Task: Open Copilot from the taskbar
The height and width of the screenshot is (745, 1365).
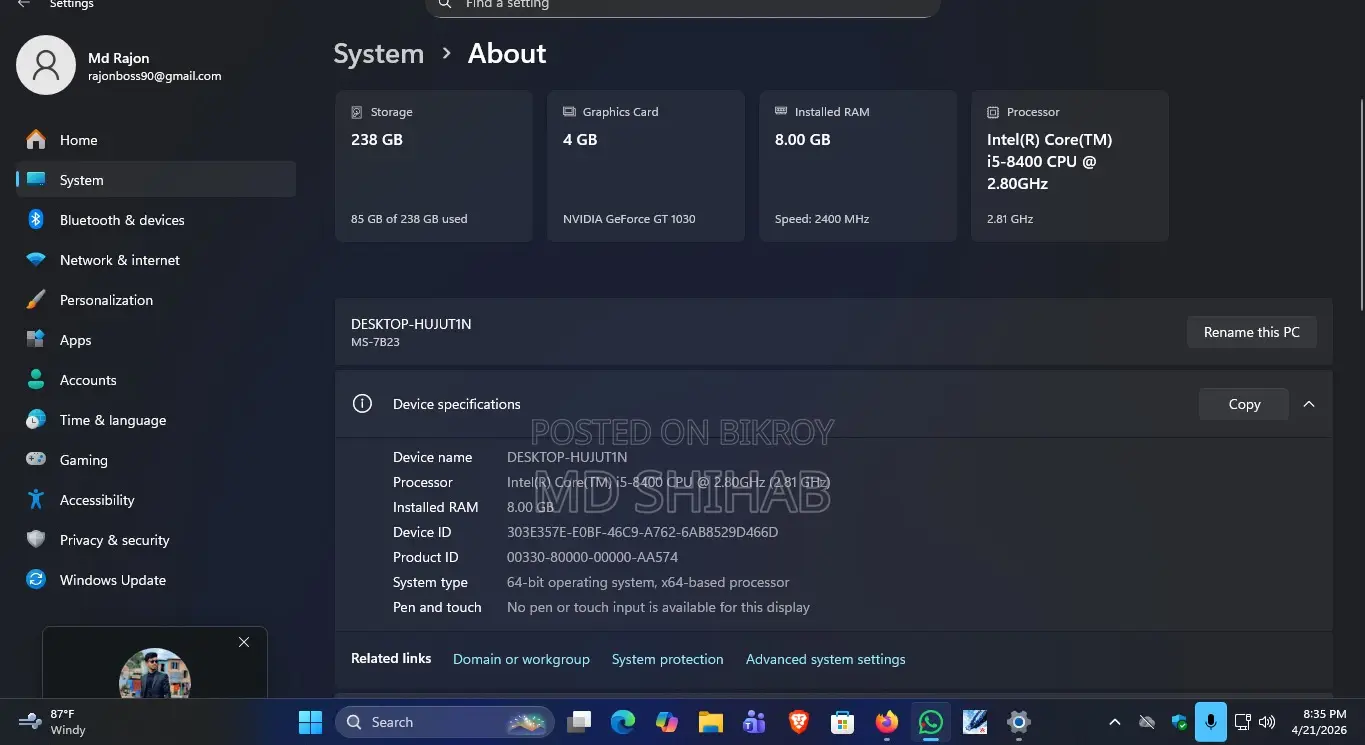Action: click(667, 722)
